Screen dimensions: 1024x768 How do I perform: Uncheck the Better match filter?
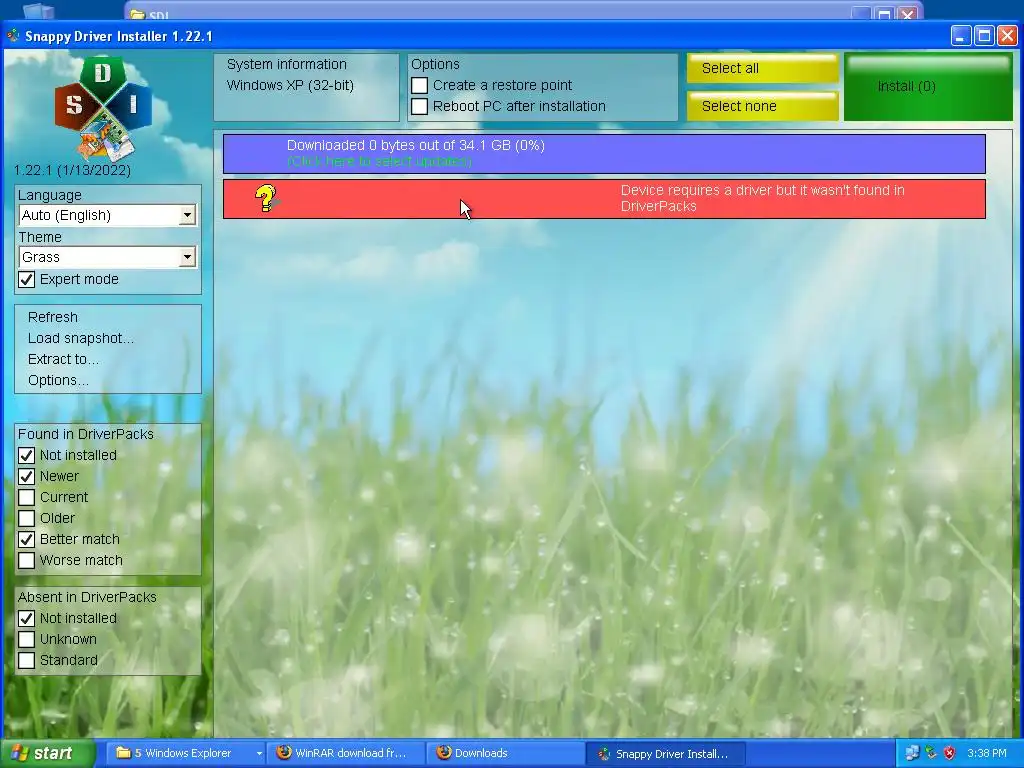click(x=26, y=539)
